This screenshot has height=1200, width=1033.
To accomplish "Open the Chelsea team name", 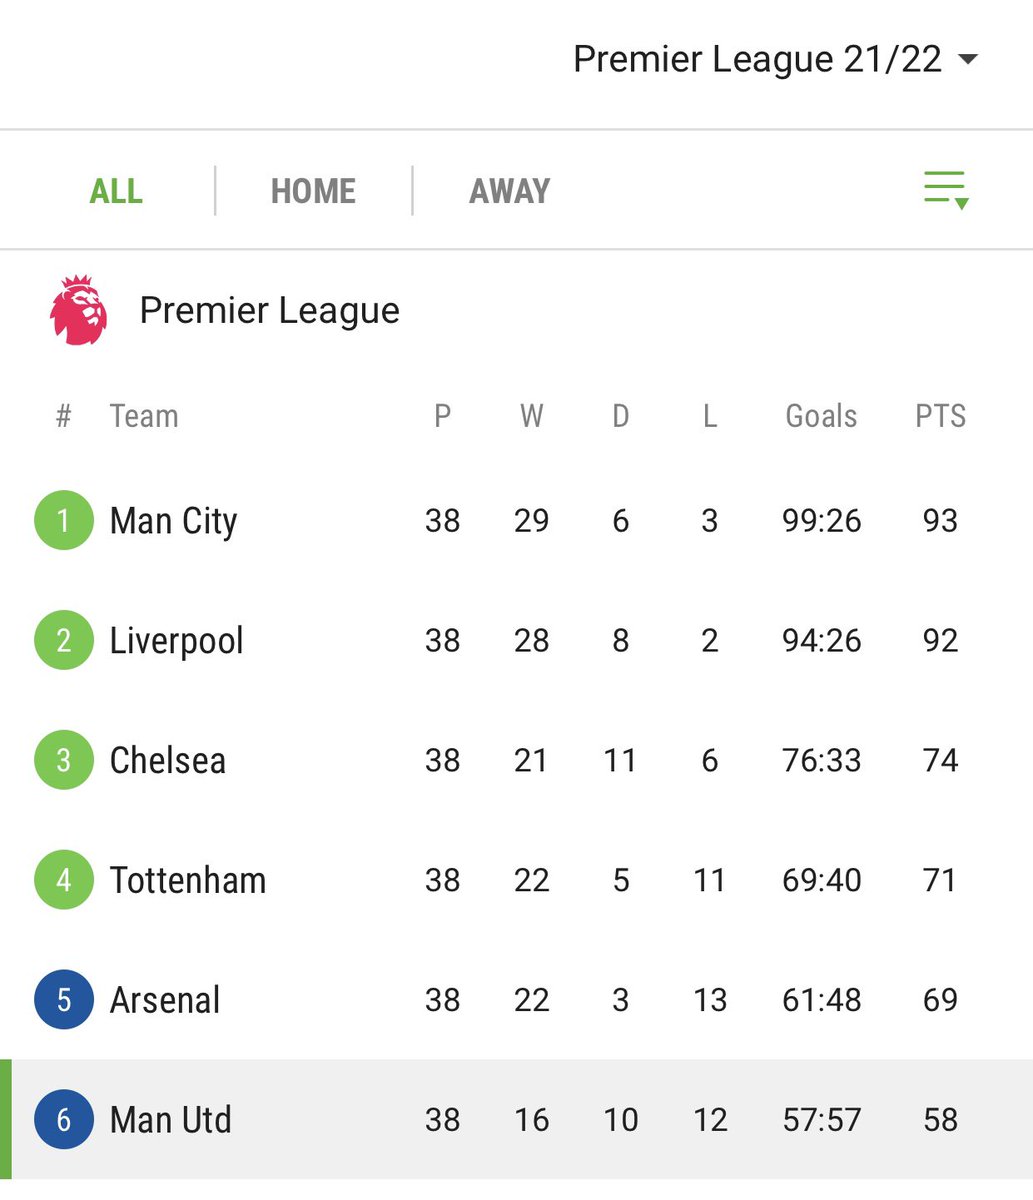I will (x=167, y=761).
